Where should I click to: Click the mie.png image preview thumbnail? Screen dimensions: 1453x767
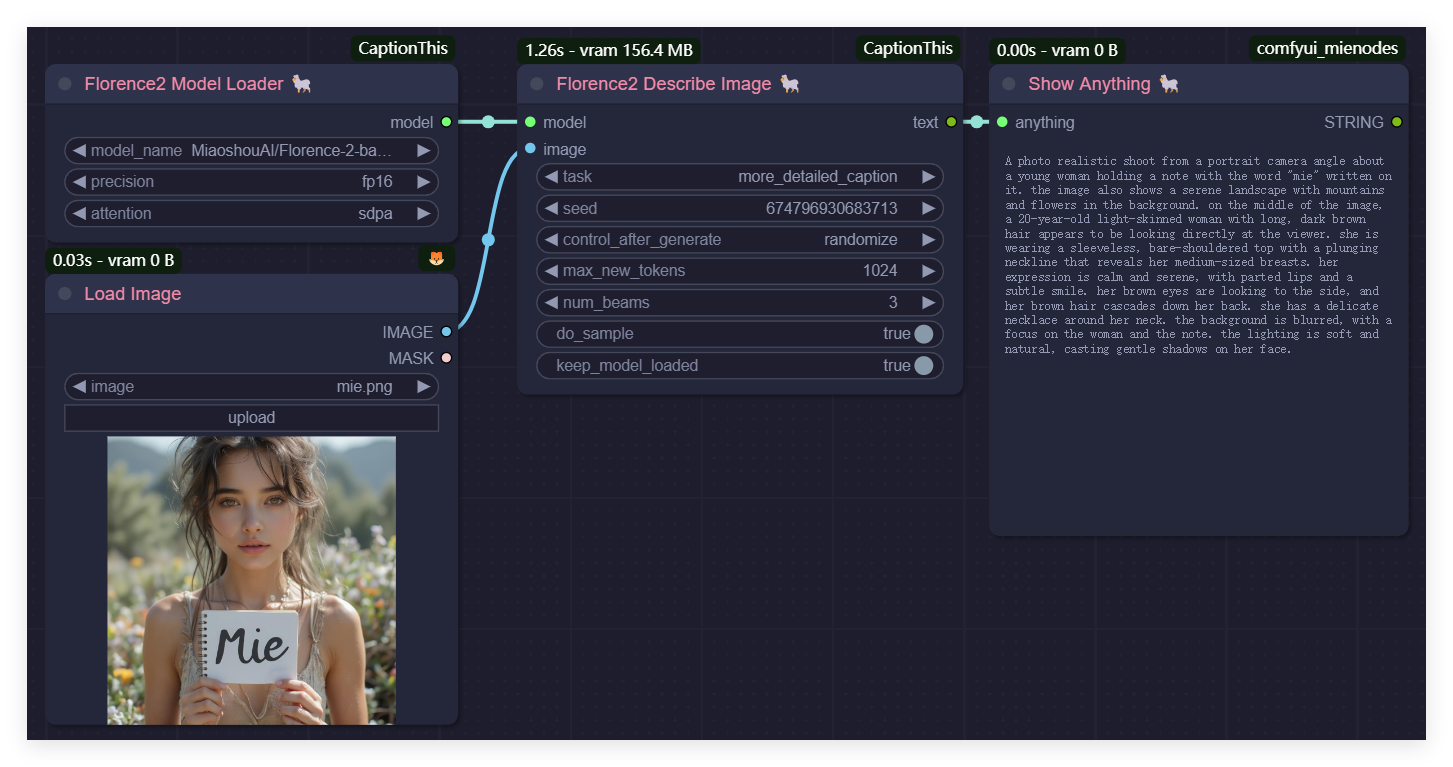coord(251,580)
